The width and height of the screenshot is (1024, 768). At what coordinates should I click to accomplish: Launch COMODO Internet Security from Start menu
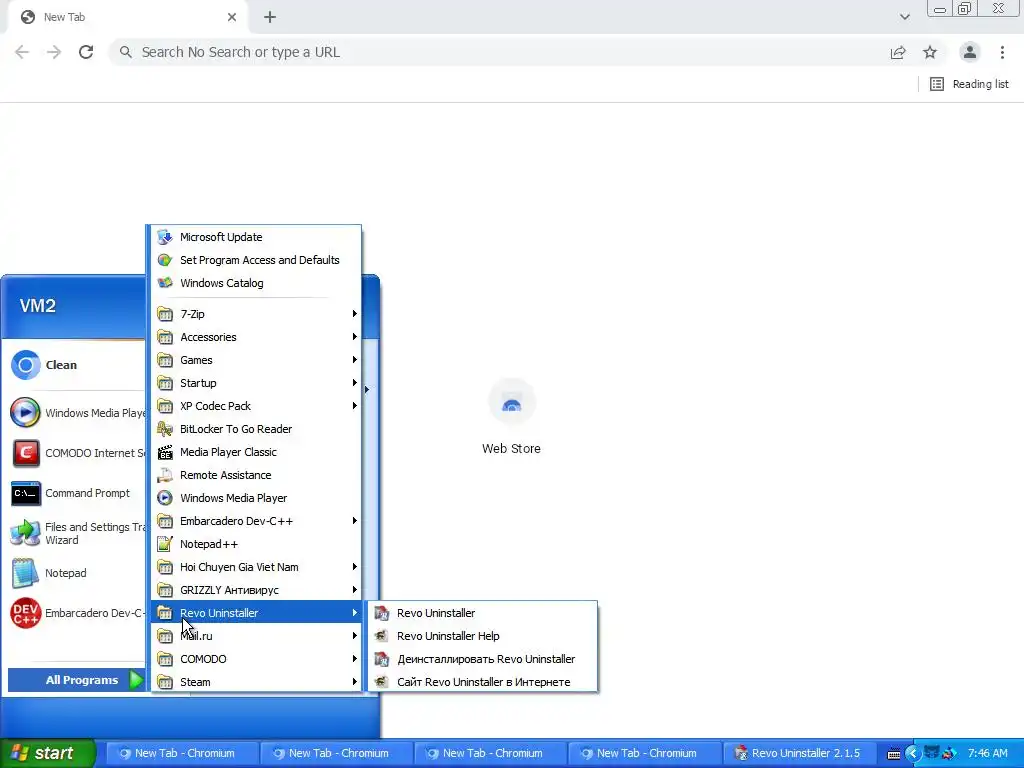(x=76, y=453)
